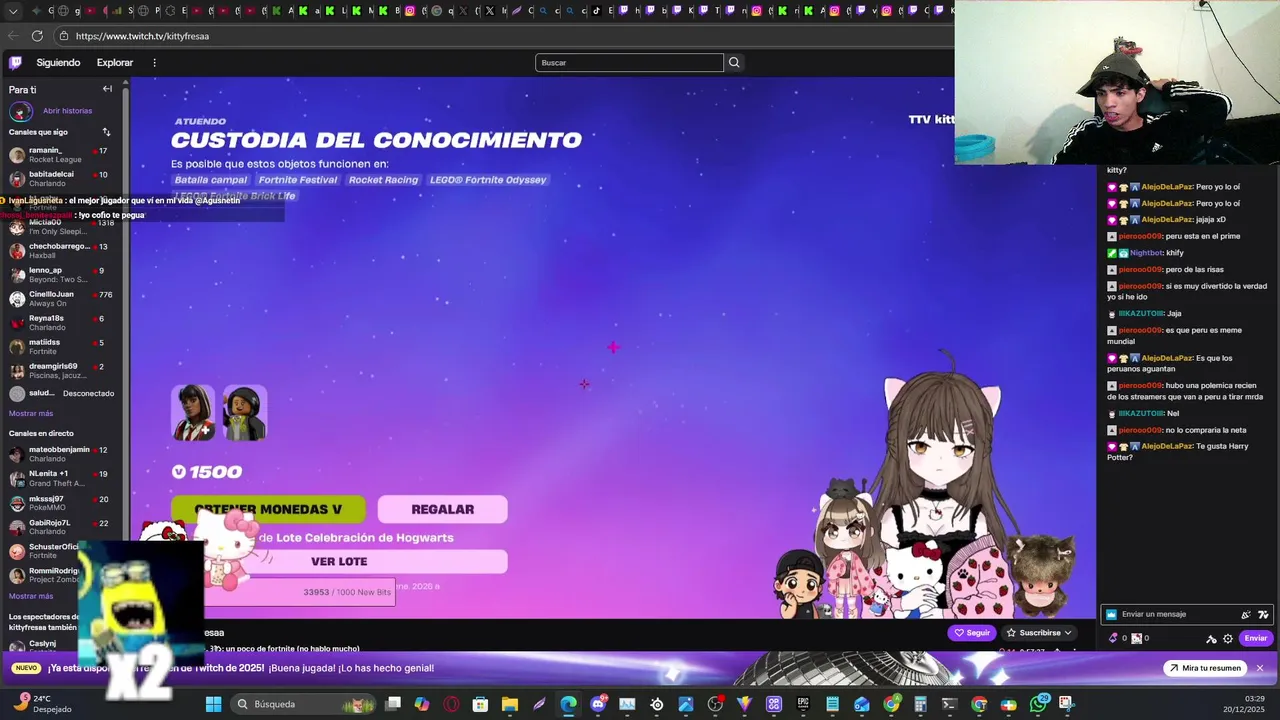Open chechobarrego channel playing Haxball
Image resolution: width=1280 pixels, height=720 pixels.
tap(60, 251)
